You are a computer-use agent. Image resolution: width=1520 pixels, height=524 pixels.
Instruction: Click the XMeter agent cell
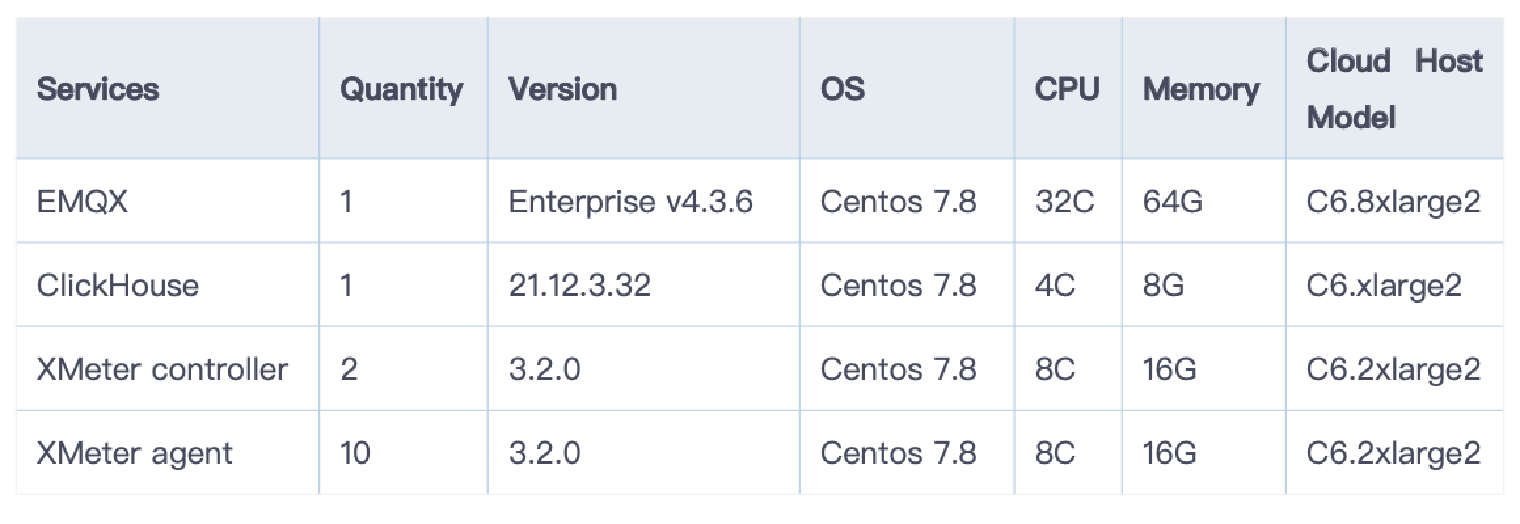(135, 453)
